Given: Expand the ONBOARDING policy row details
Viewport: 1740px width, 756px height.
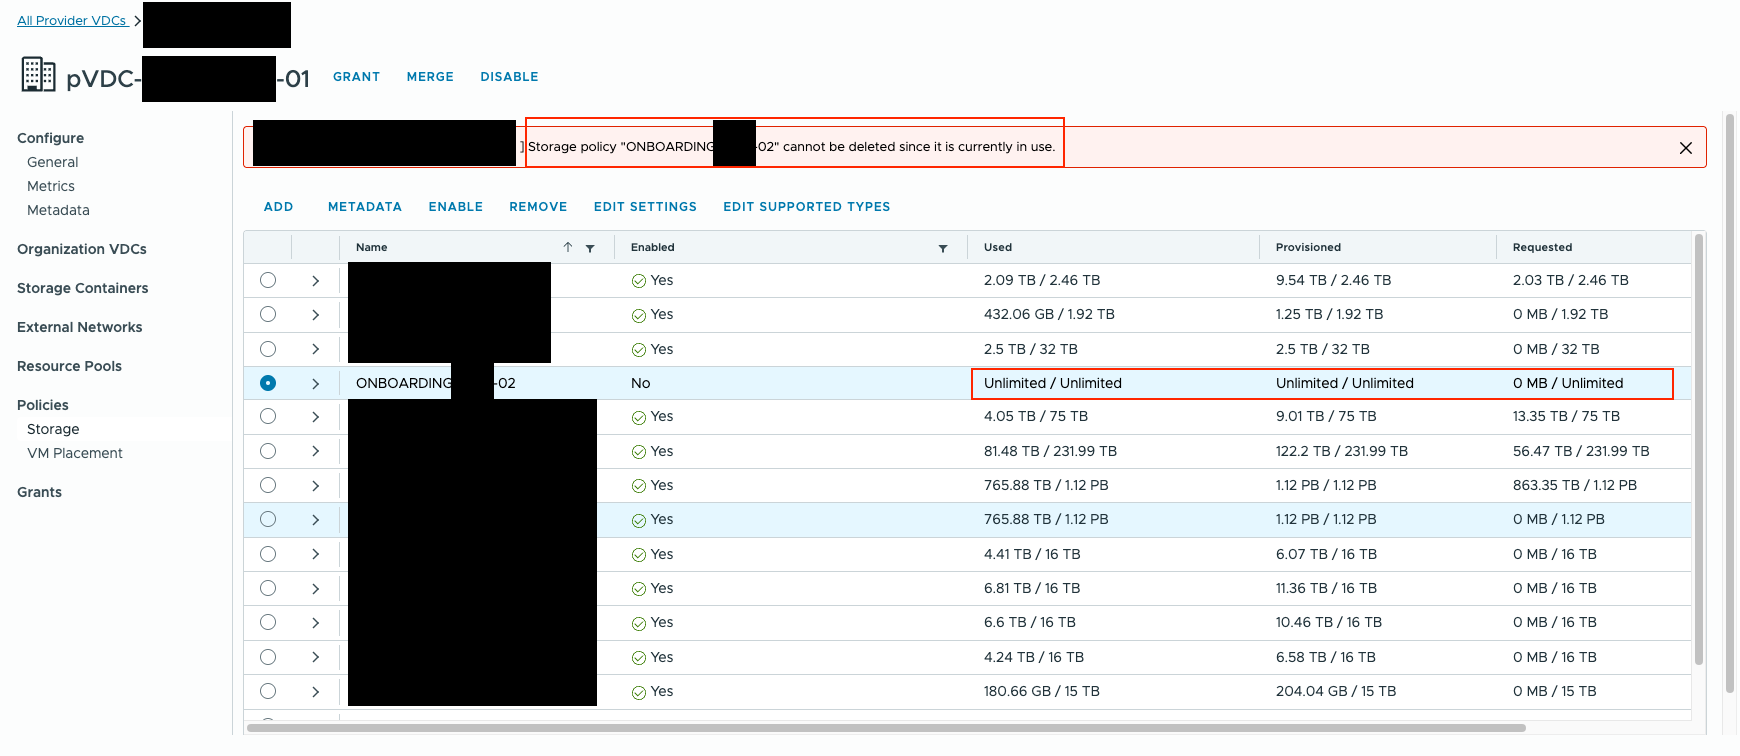Looking at the screenshot, I should pos(315,383).
